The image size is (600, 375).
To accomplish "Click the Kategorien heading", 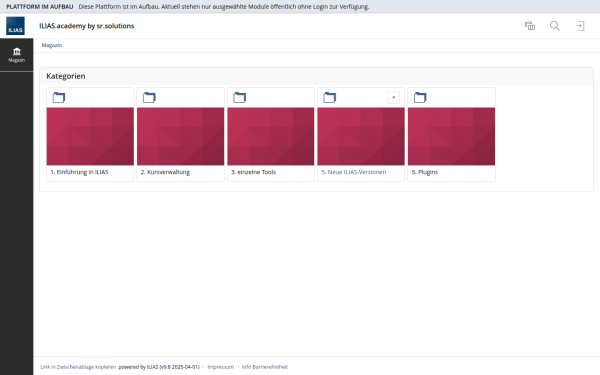I will tap(66, 76).
